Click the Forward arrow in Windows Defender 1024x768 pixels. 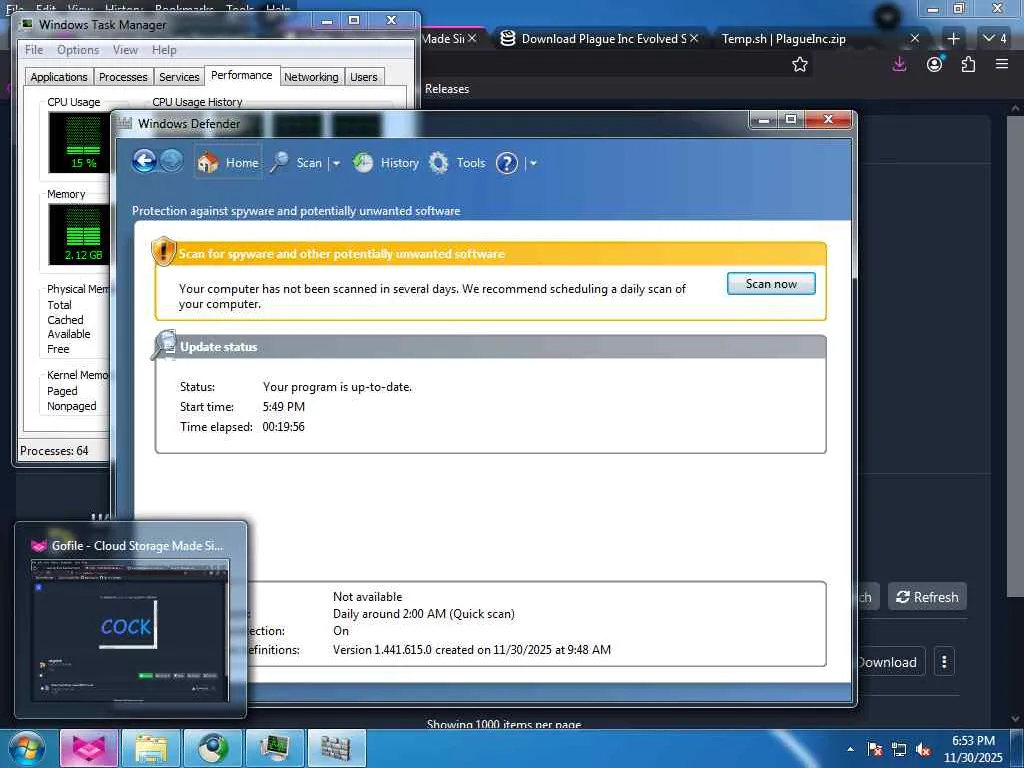click(x=172, y=161)
